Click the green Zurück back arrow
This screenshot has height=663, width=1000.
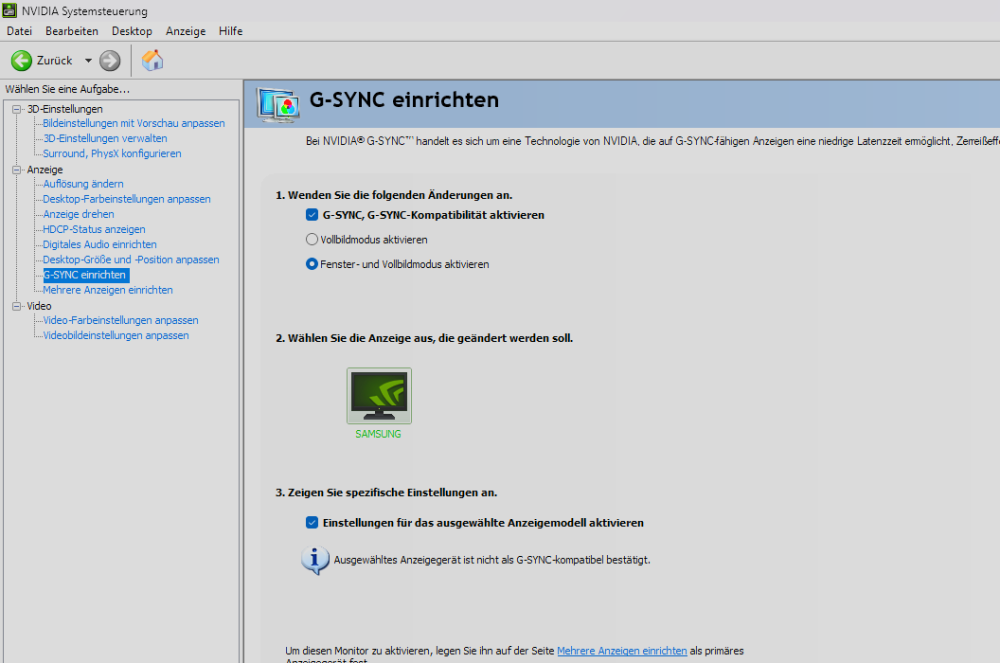(x=21, y=61)
